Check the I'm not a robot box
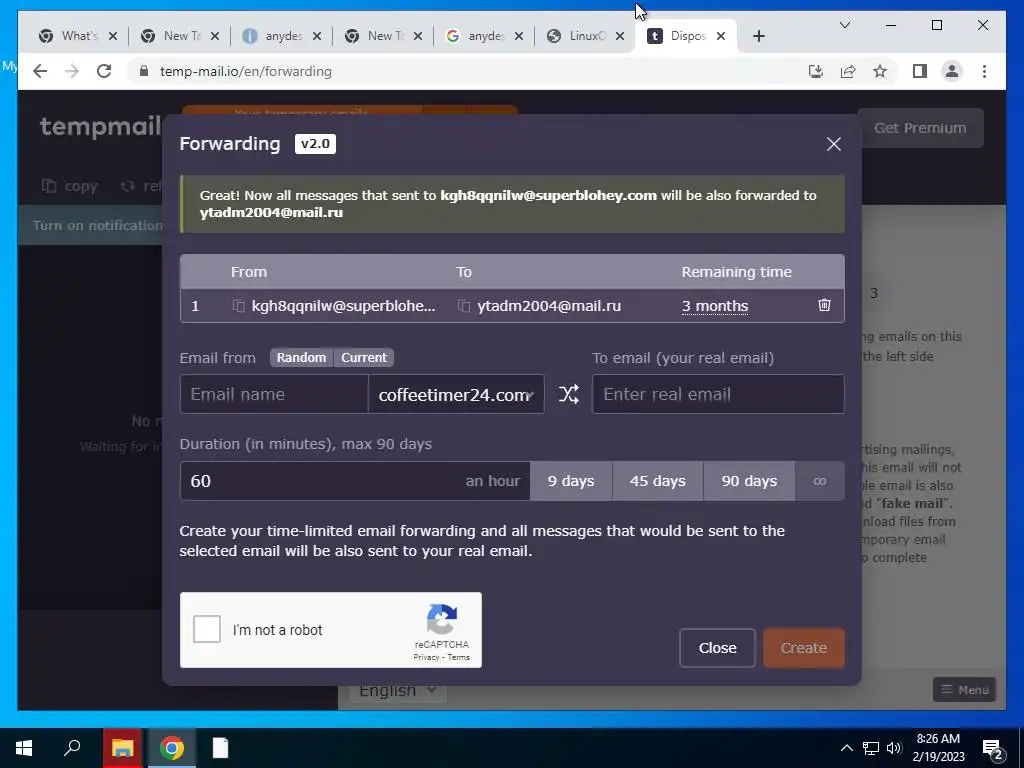 207,630
